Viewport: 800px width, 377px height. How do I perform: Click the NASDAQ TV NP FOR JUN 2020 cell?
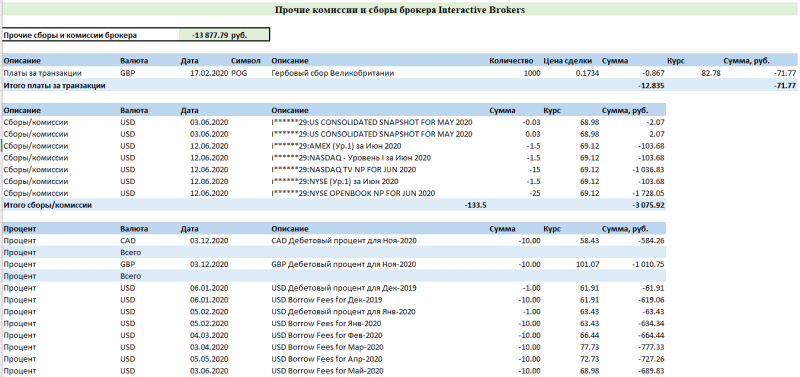click(344, 170)
